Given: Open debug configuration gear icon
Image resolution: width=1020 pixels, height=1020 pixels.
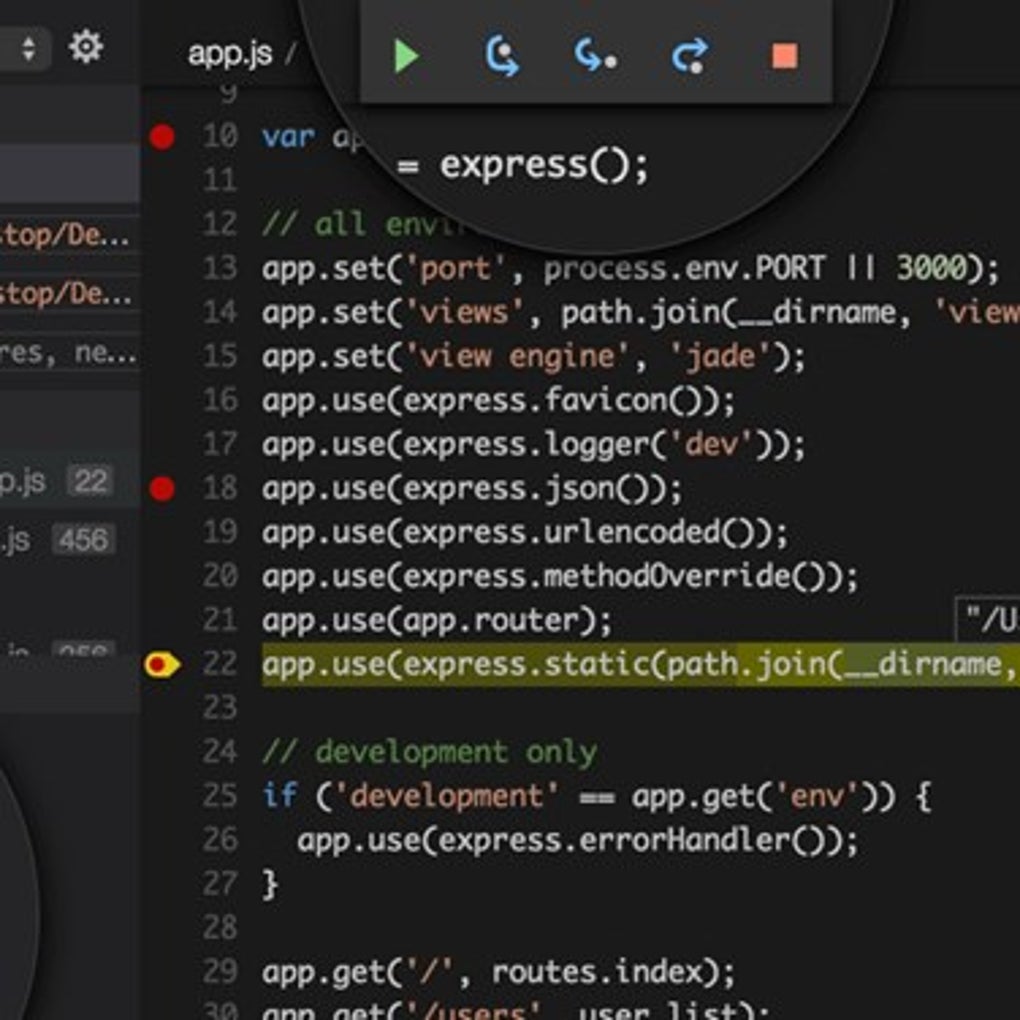Looking at the screenshot, I should coord(86,47).
